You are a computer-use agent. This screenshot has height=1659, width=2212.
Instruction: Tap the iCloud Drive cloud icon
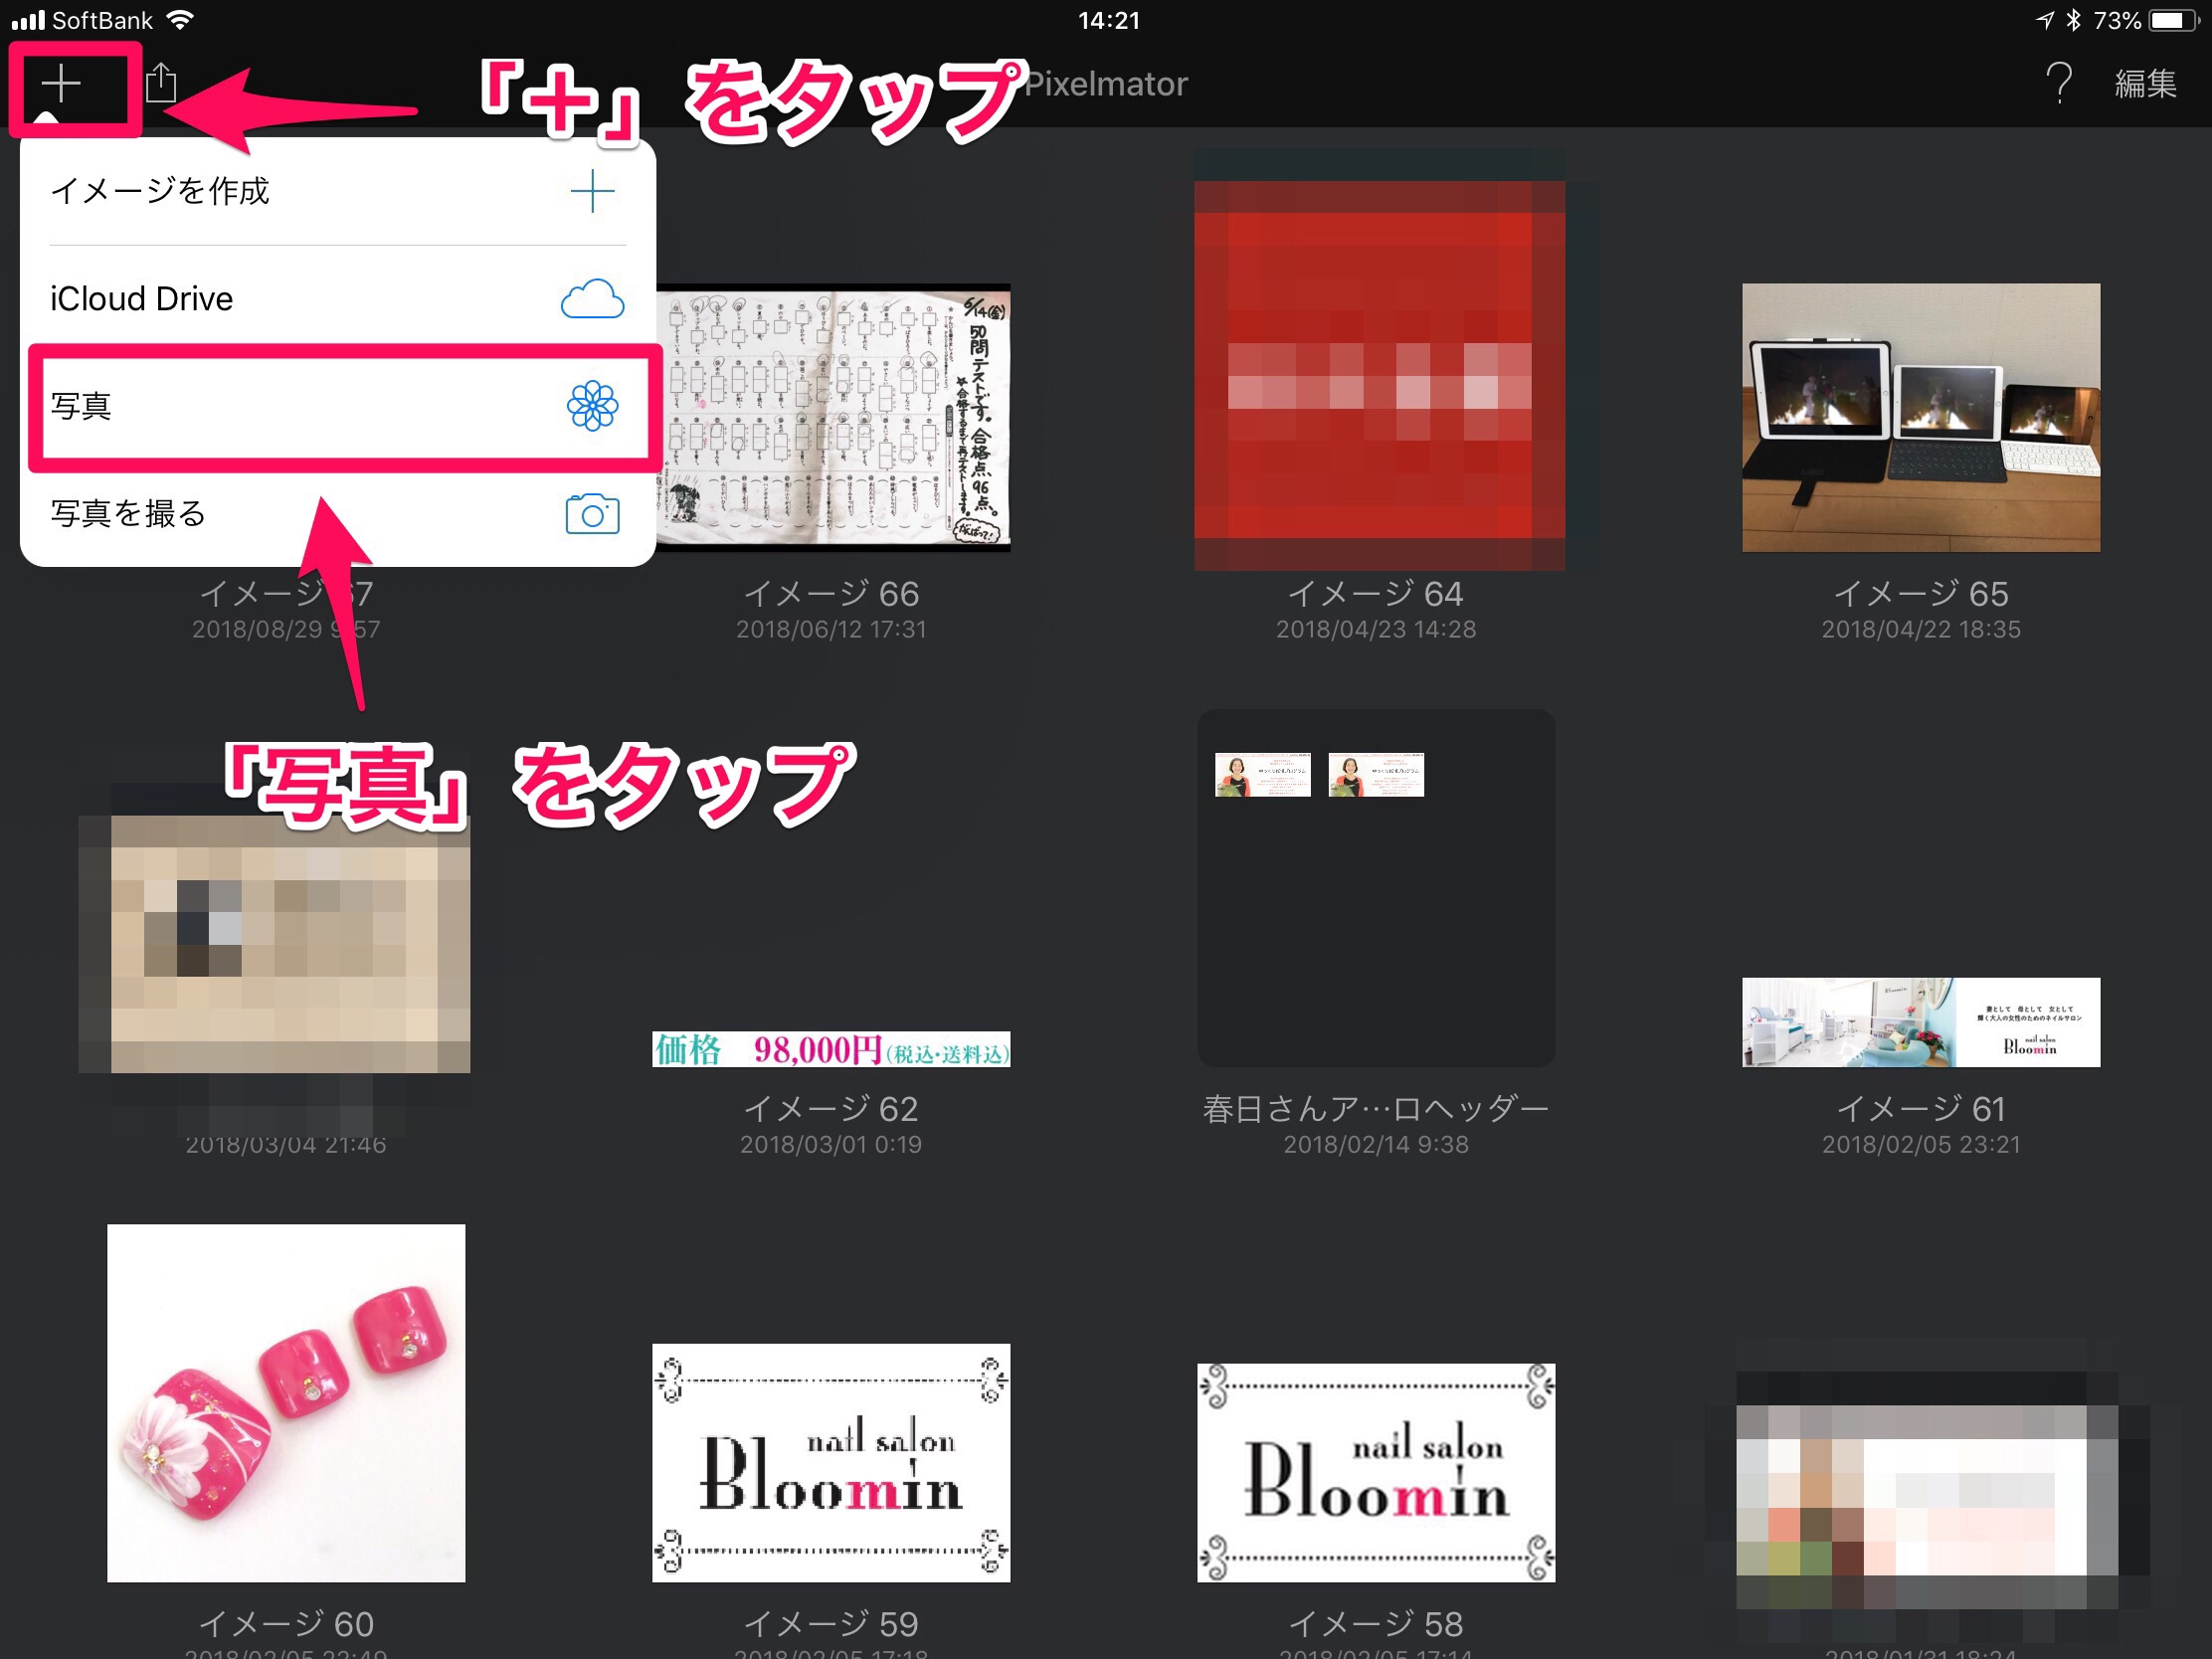pos(592,299)
